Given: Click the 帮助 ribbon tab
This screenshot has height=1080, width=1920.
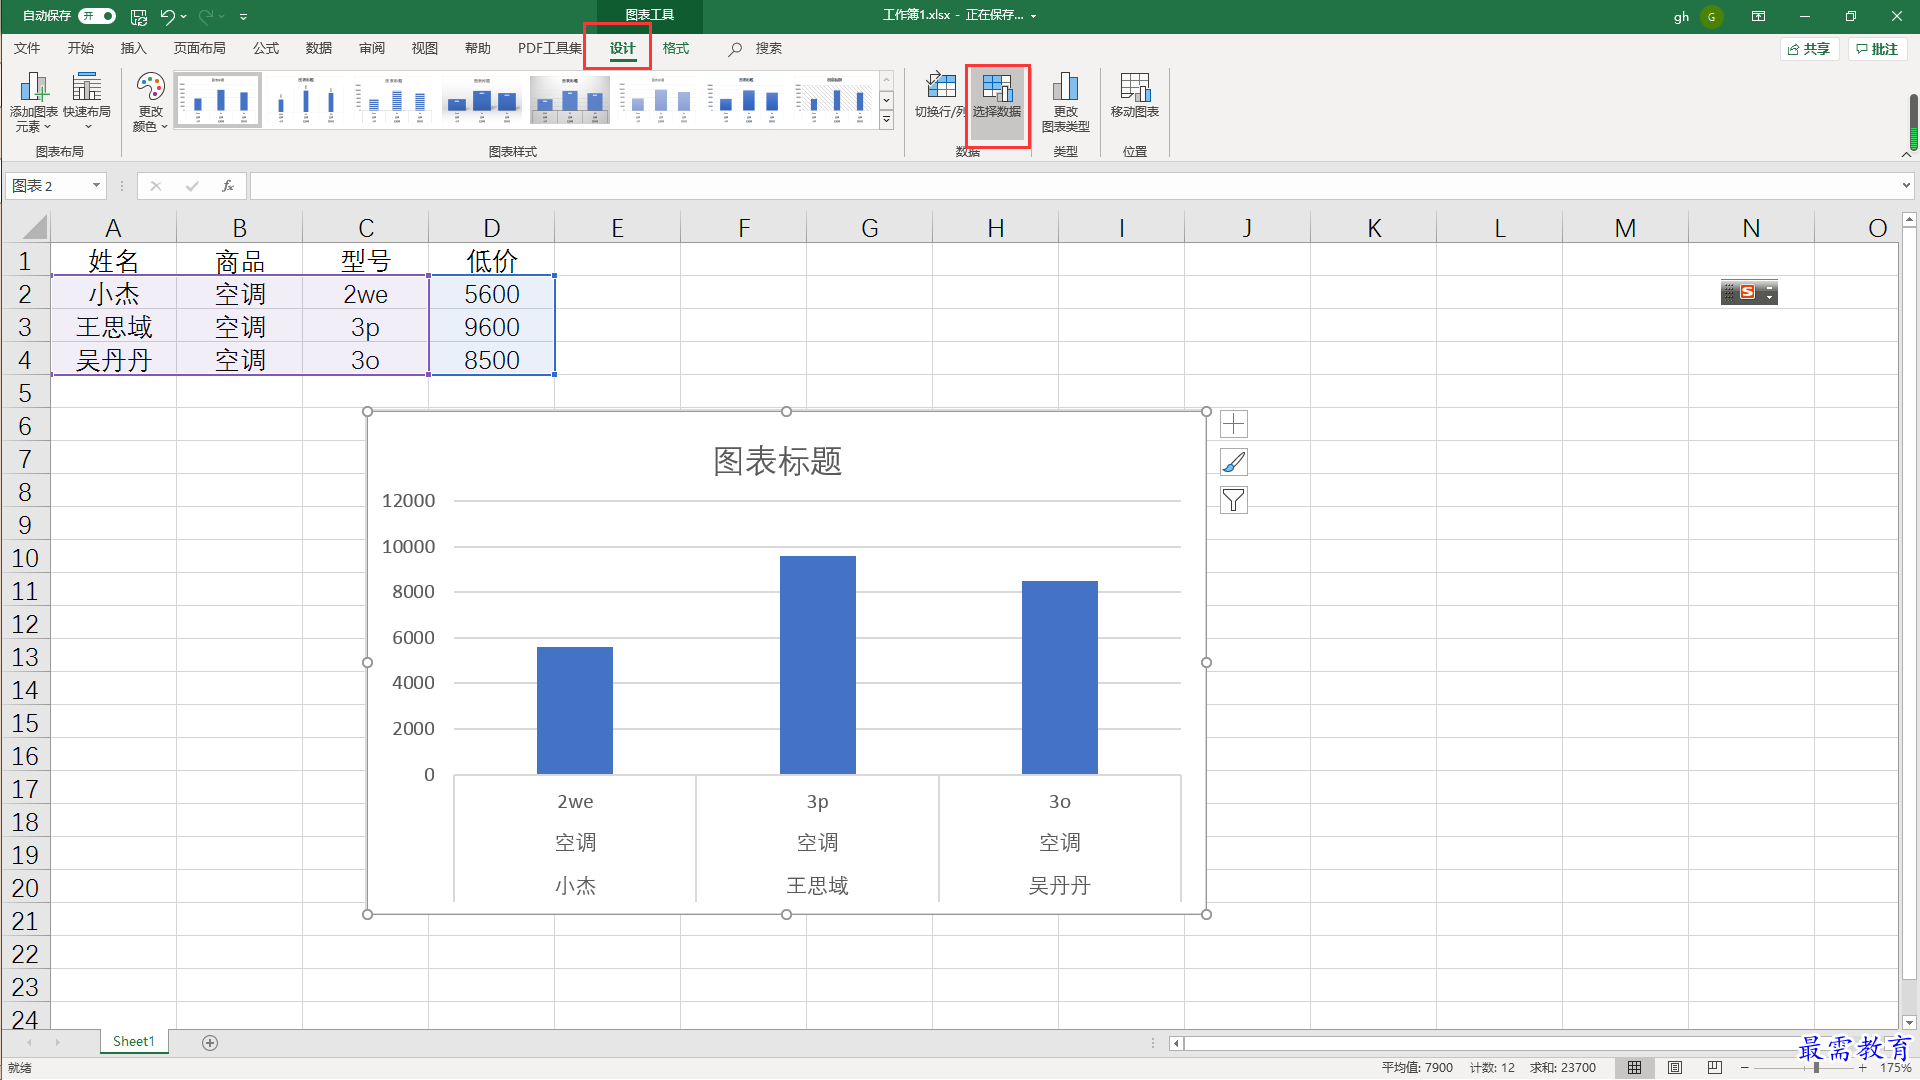Looking at the screenshot, I should click(478, 48).
